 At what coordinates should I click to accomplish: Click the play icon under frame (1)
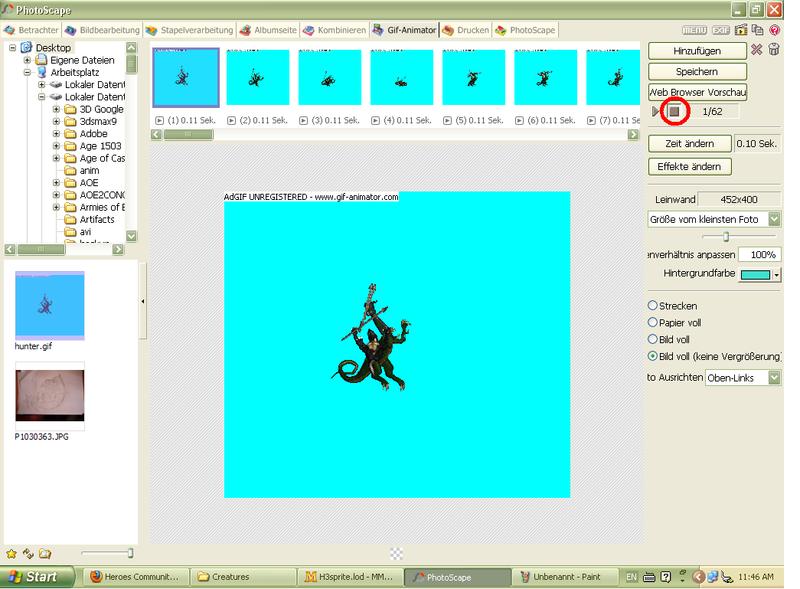(x=159, y=120)
